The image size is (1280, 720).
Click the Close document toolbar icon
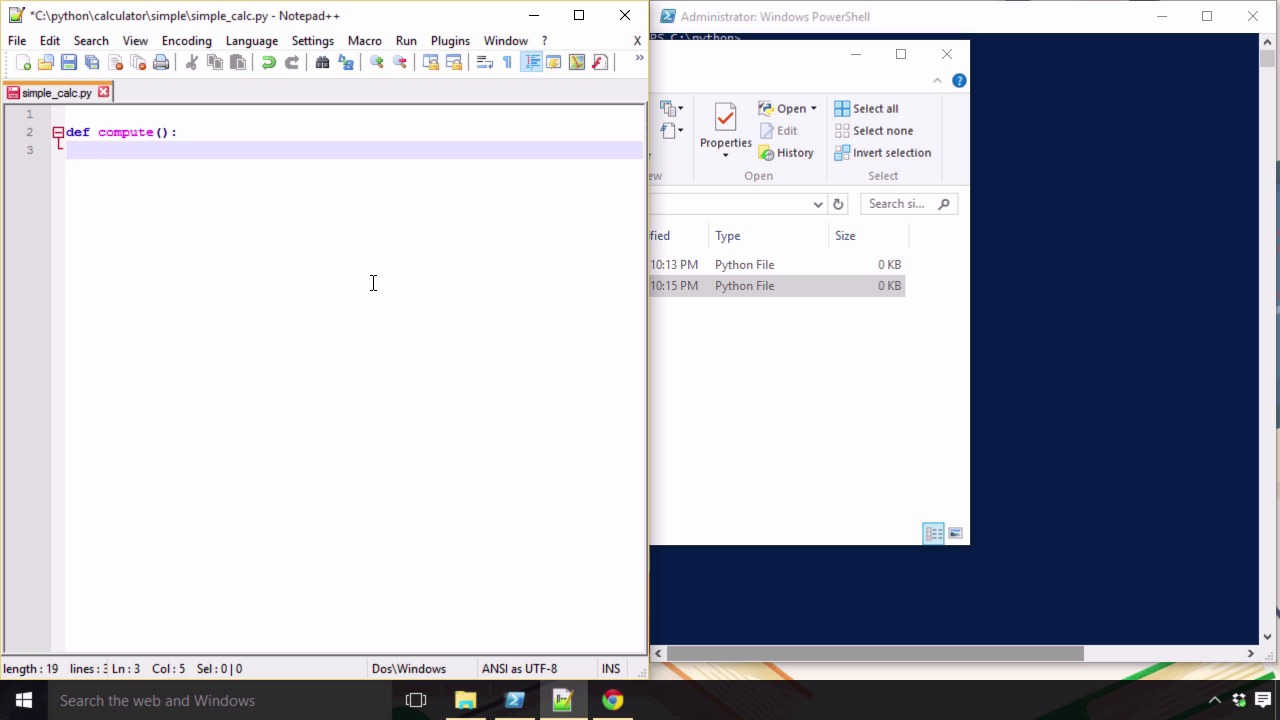coord(115,62)
